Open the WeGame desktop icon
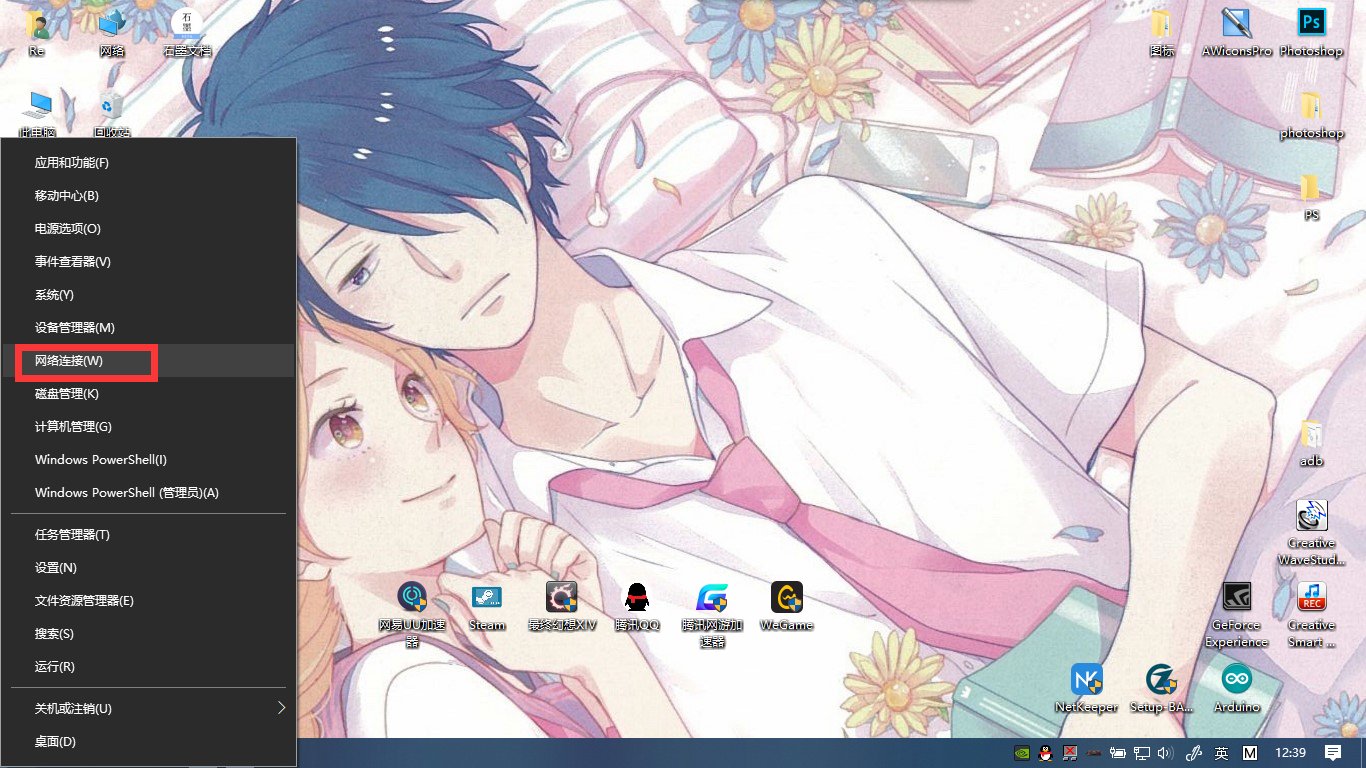This screenshot has width=1366, height=768. point(786,600)
